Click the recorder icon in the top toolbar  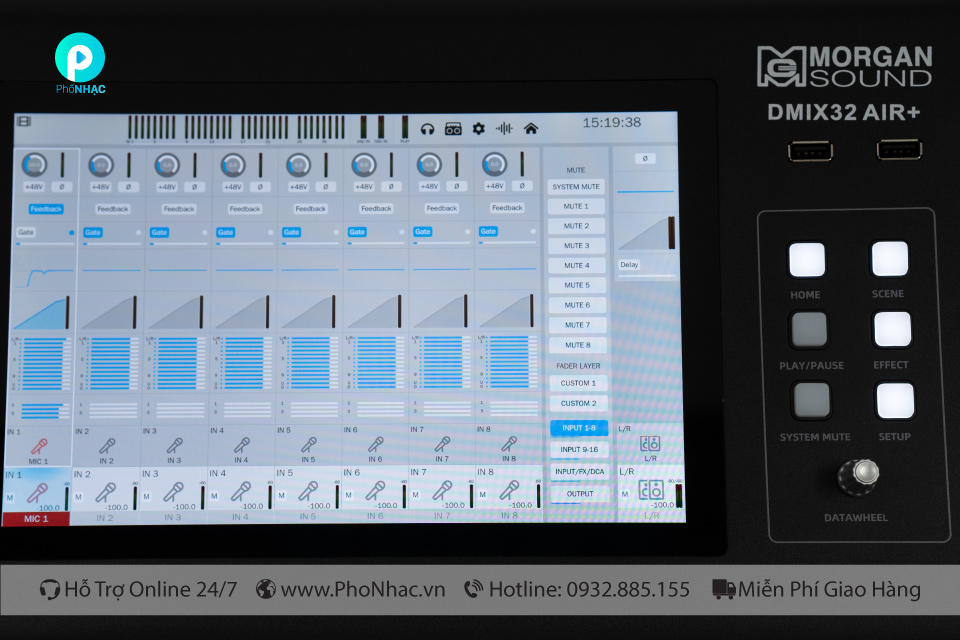[x=453, y=128]
